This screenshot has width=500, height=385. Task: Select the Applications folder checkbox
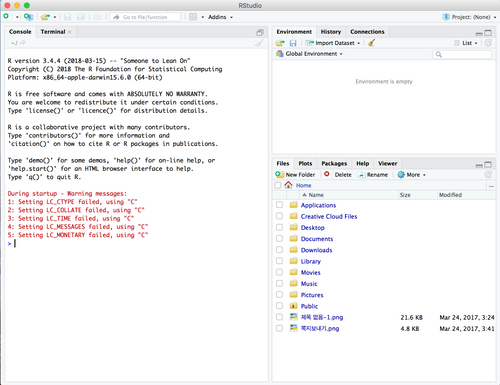point(279,205)
